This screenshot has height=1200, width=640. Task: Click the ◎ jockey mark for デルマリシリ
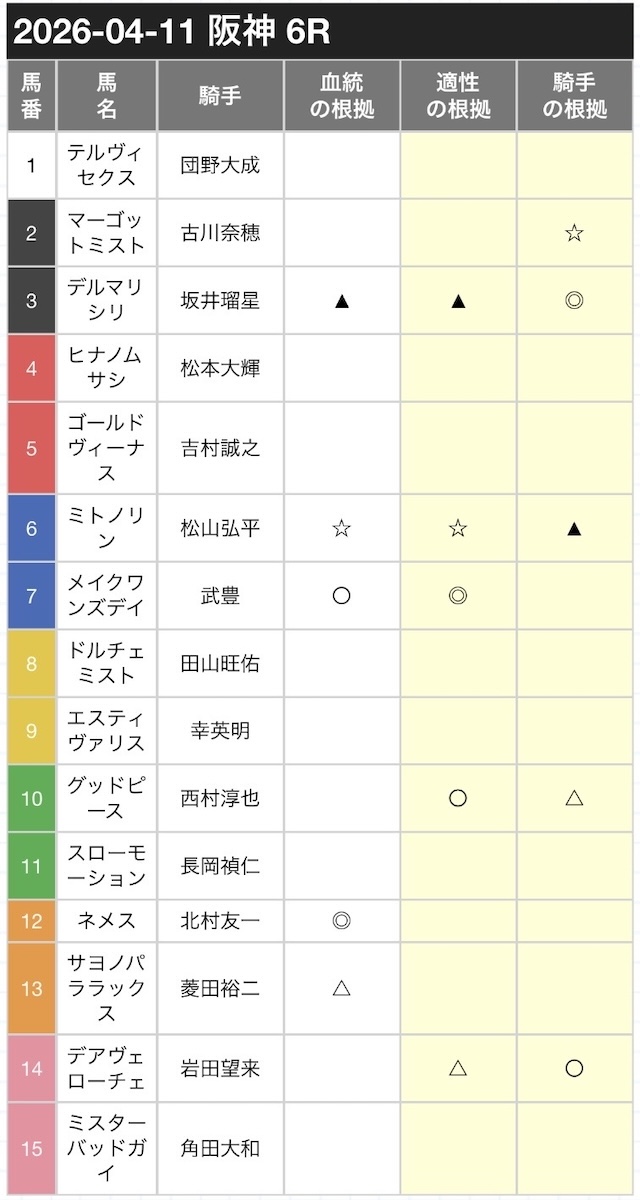click(574, 300)
